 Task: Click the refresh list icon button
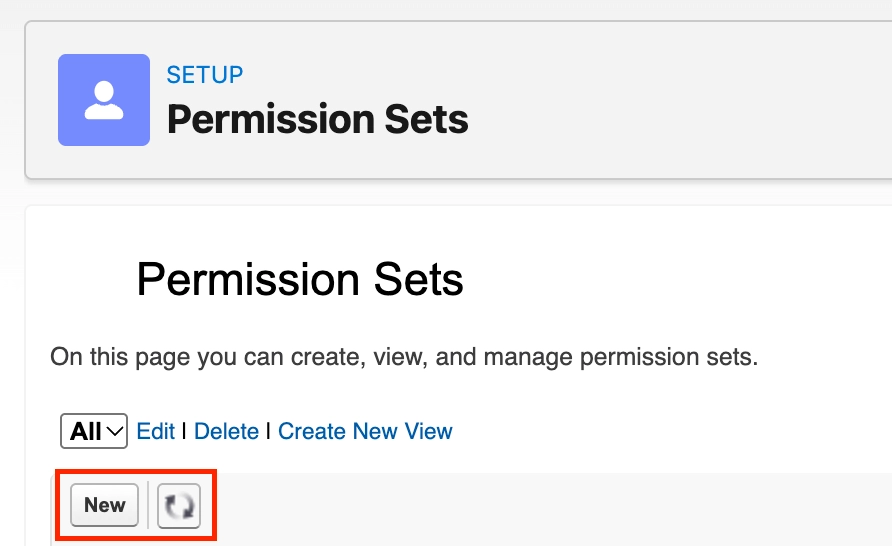click(179, 506)
